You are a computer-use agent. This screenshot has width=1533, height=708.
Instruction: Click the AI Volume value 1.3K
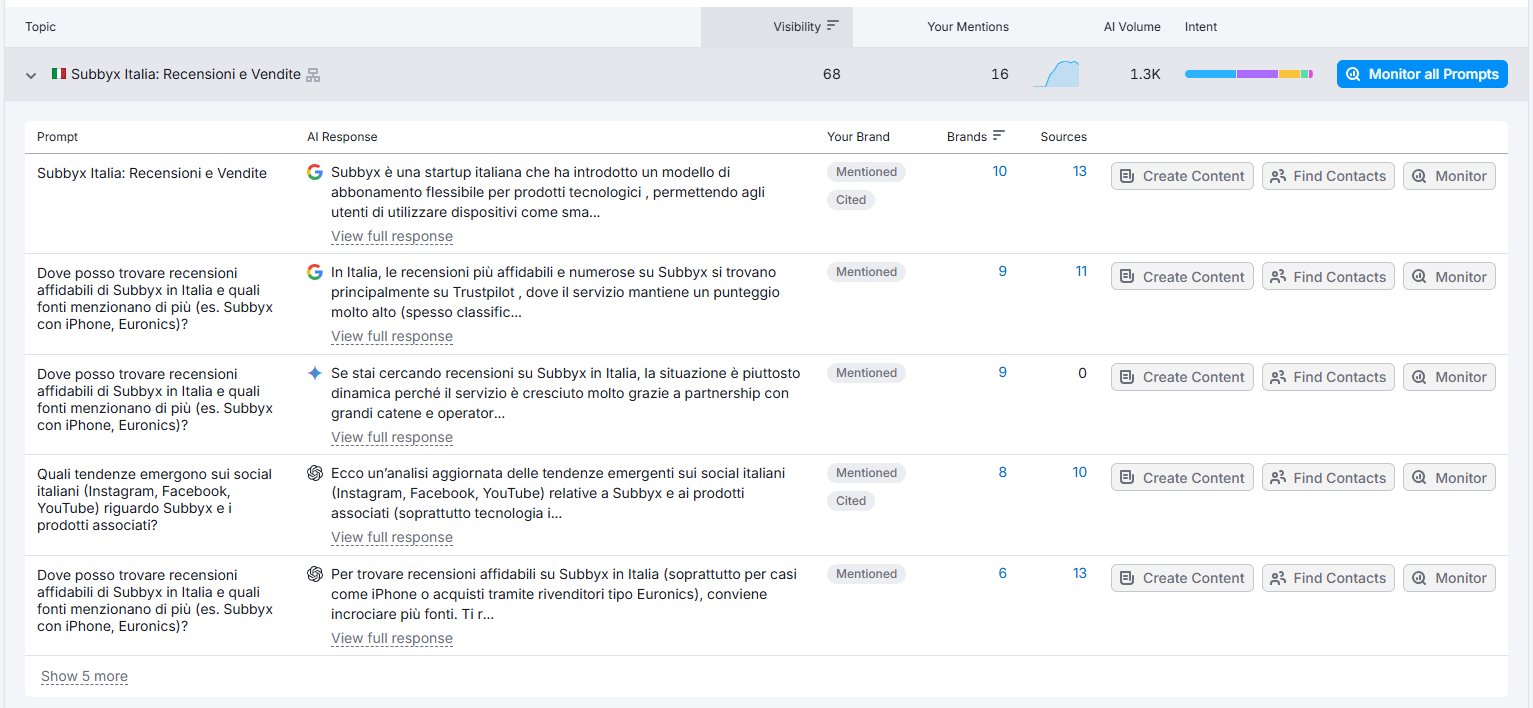coord(1145,75)
